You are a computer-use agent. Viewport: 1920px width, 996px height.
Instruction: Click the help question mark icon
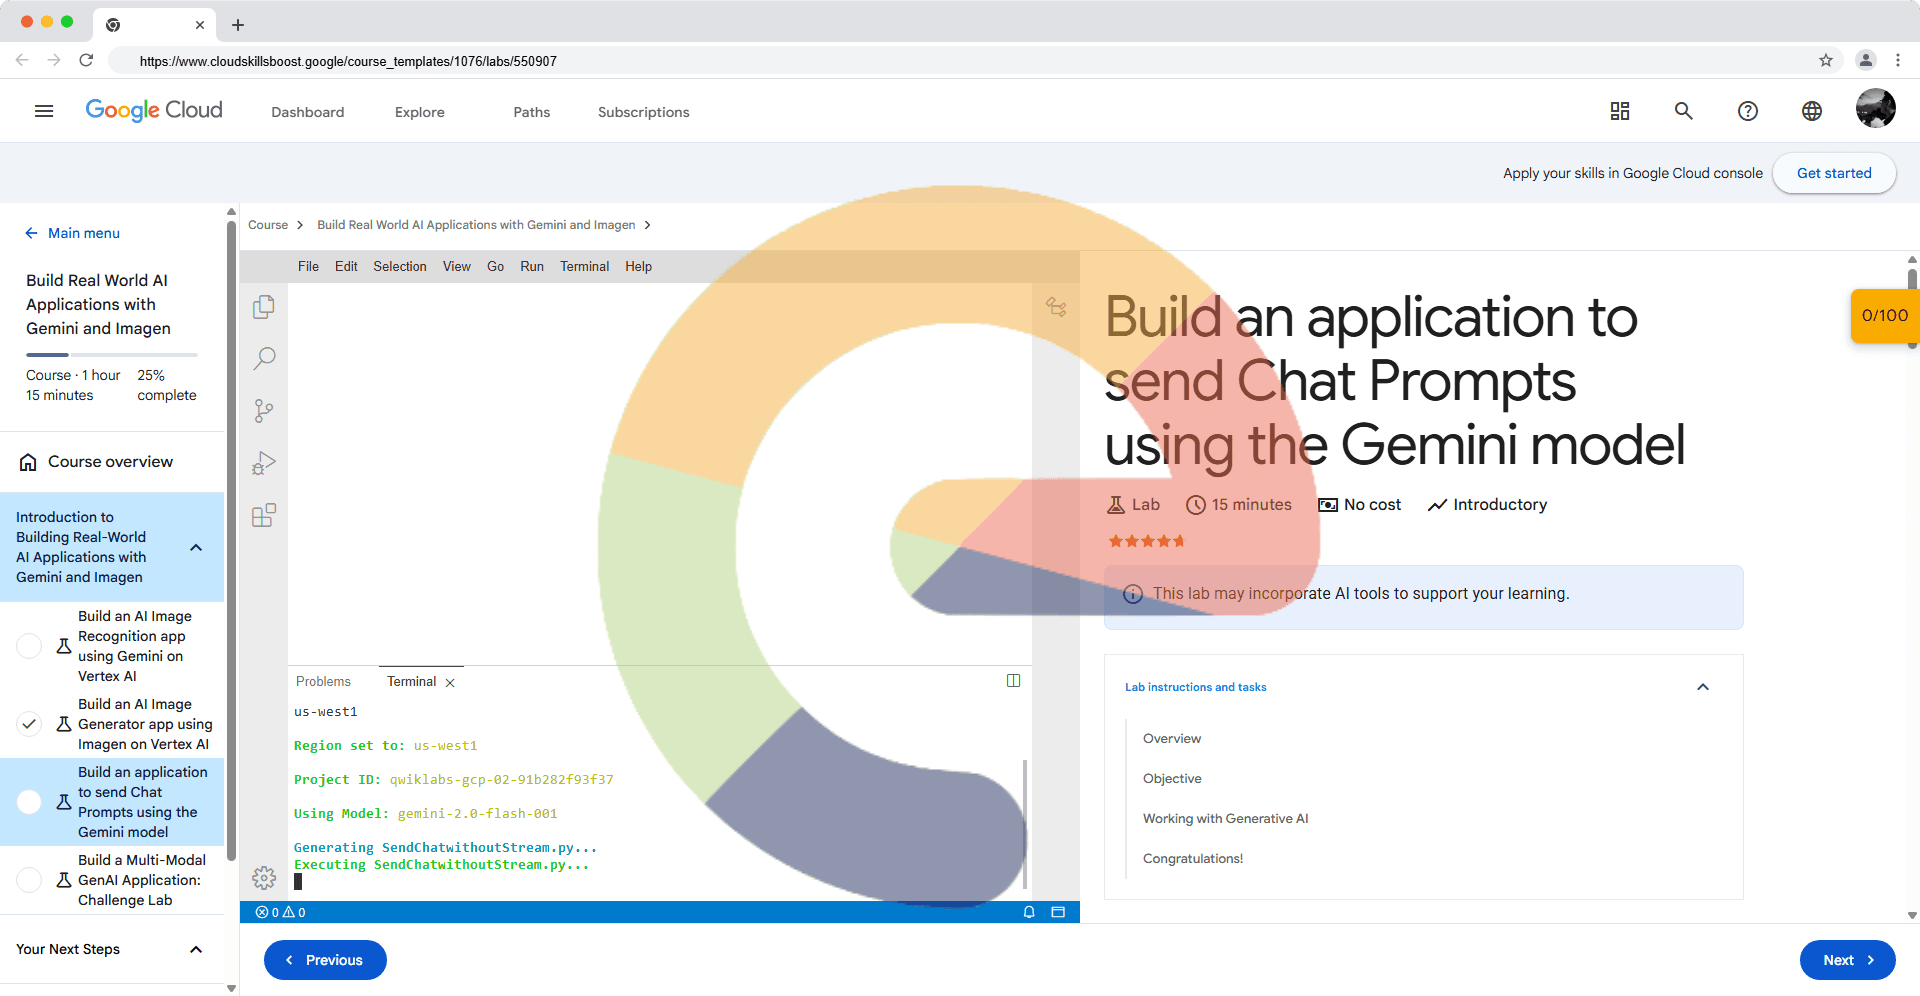coord(1747,111)
